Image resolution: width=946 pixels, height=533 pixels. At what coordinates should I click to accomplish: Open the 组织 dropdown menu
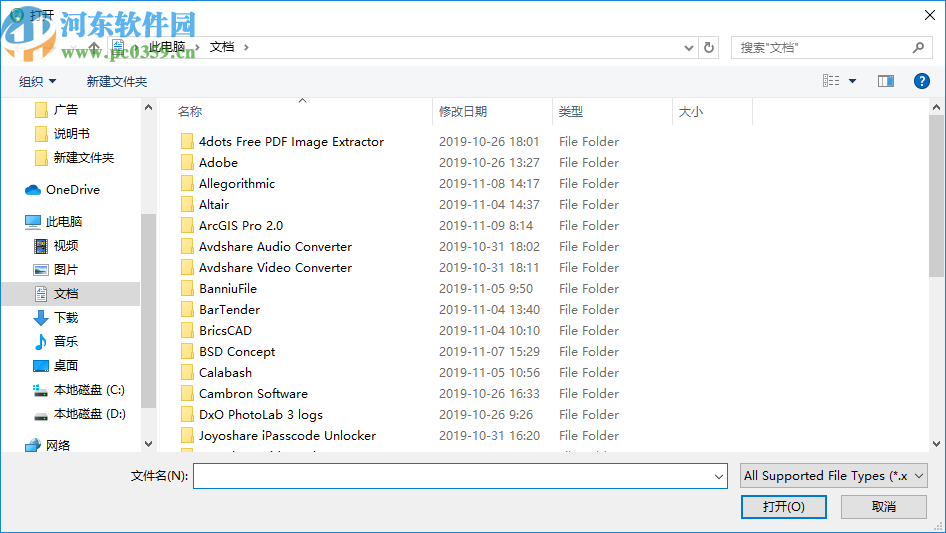point(37,81)
